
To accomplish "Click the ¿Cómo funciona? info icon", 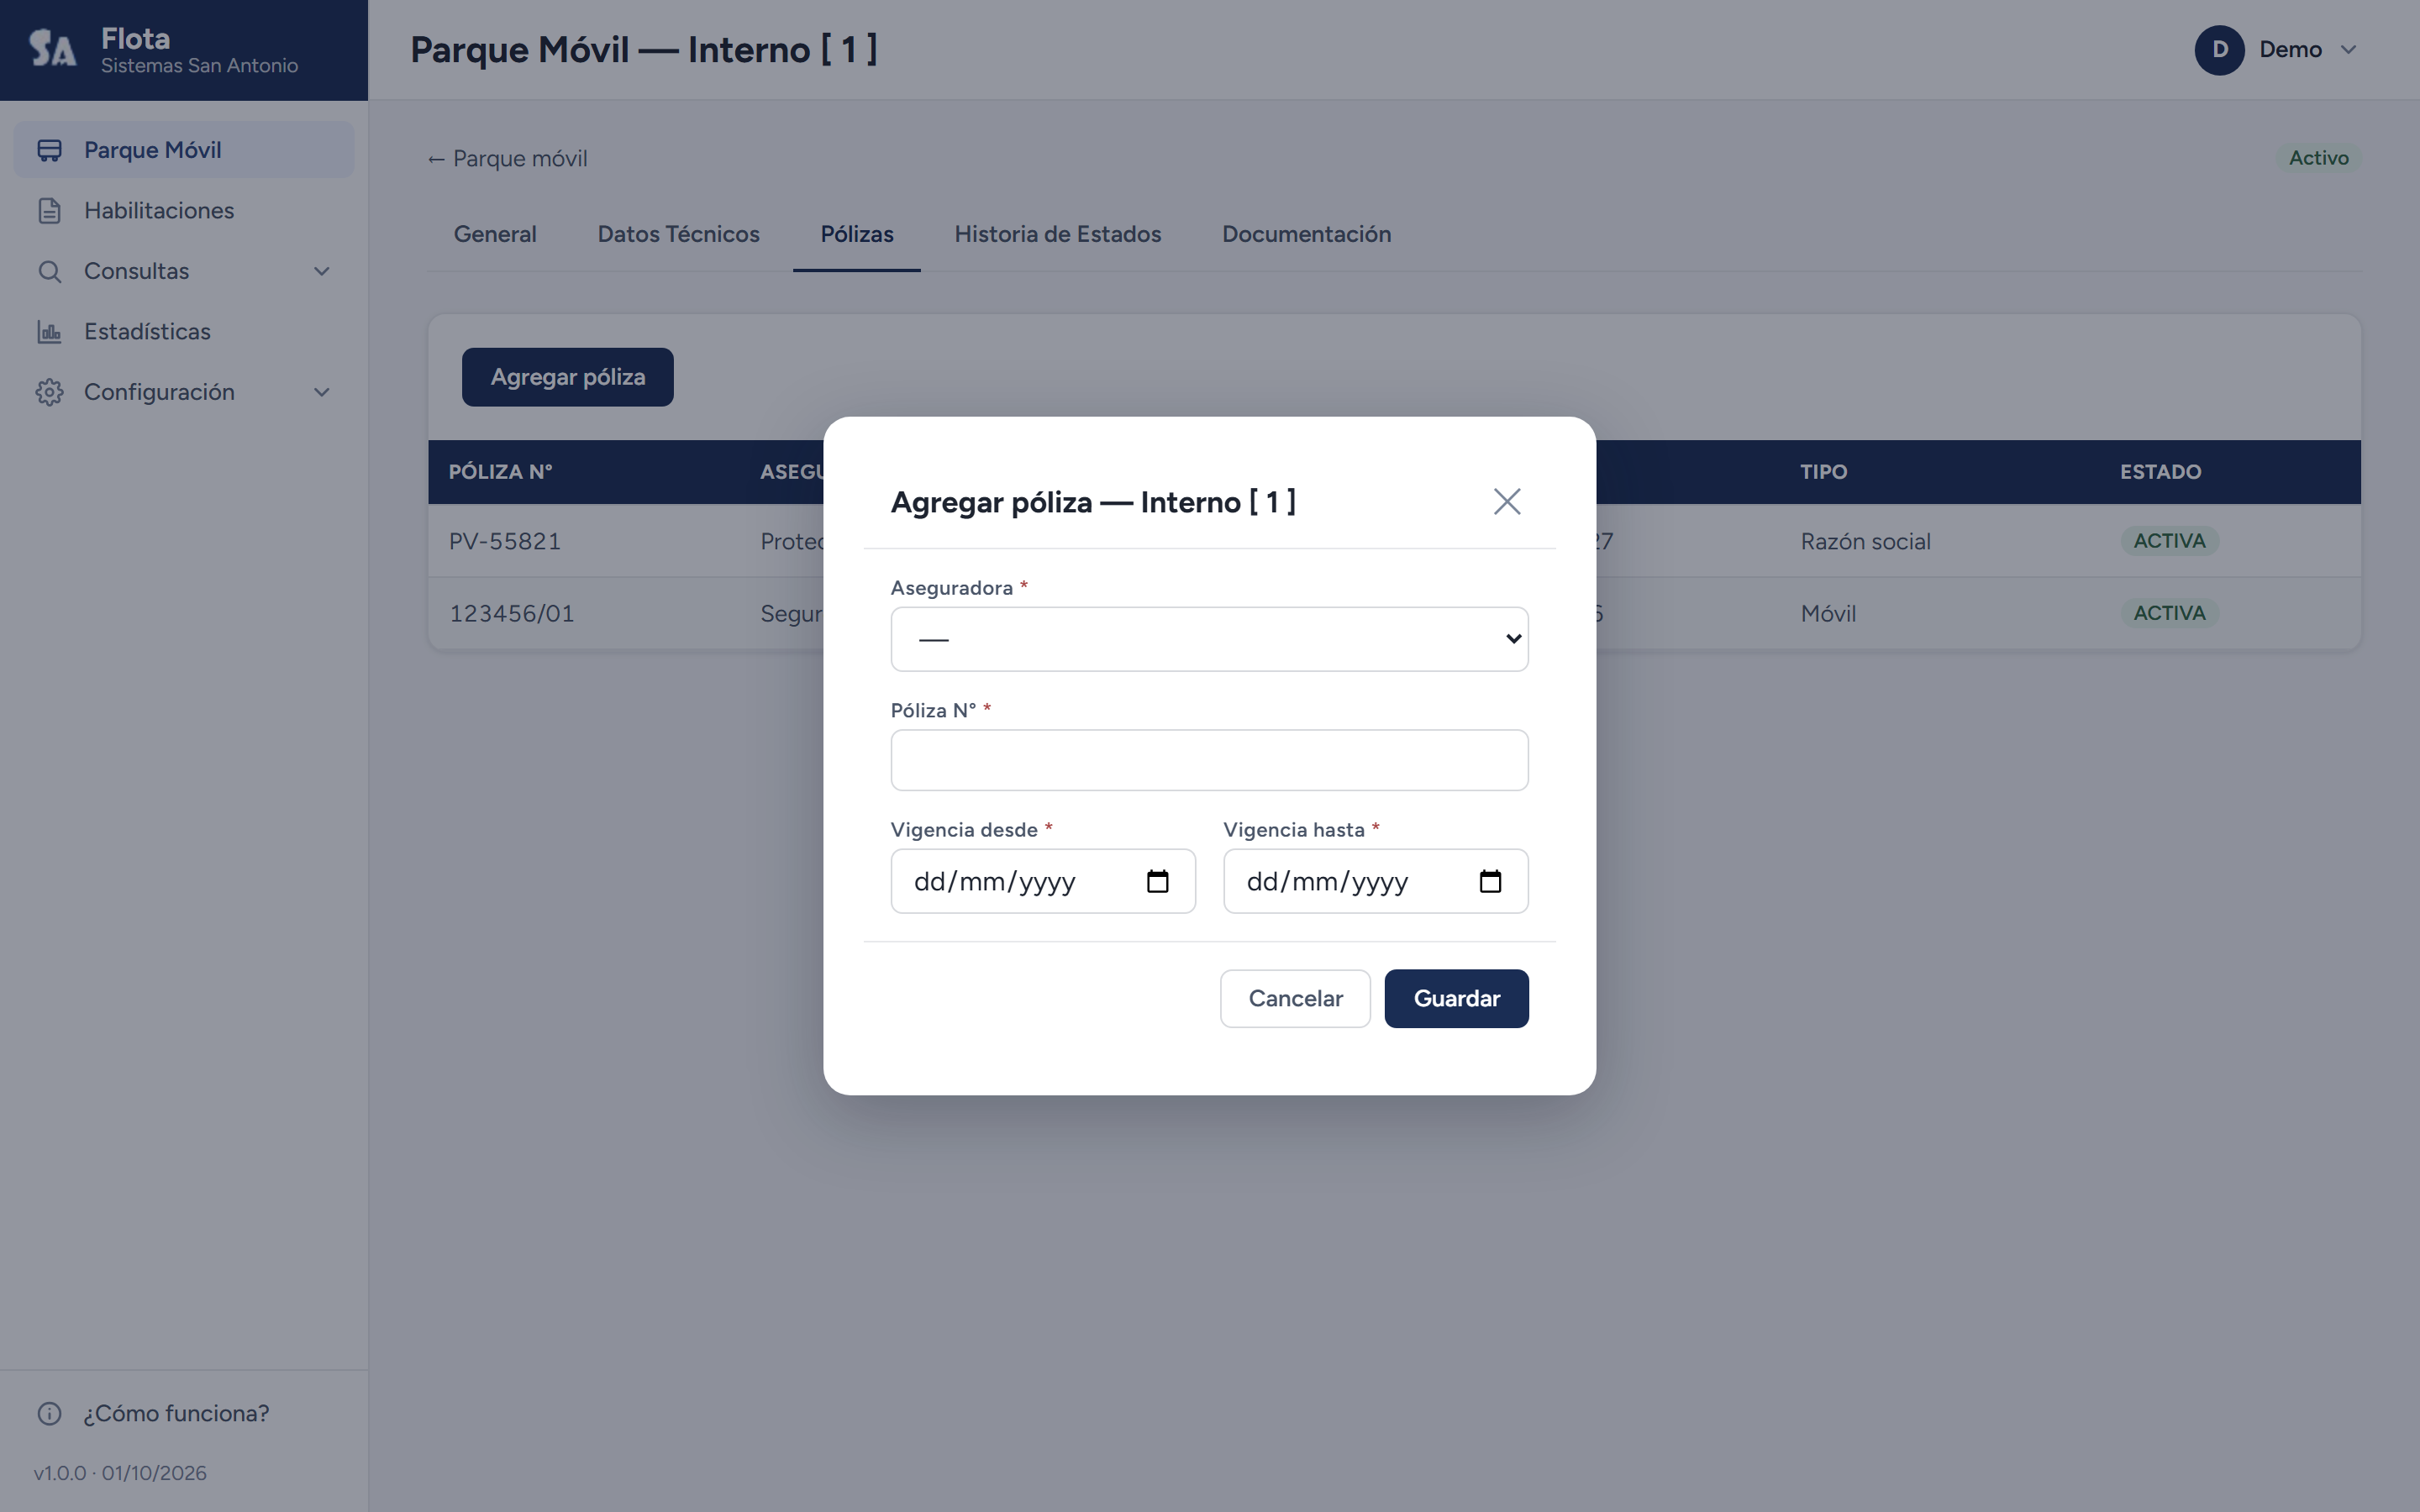I will pyautogui.click(x=49, y=1413).
